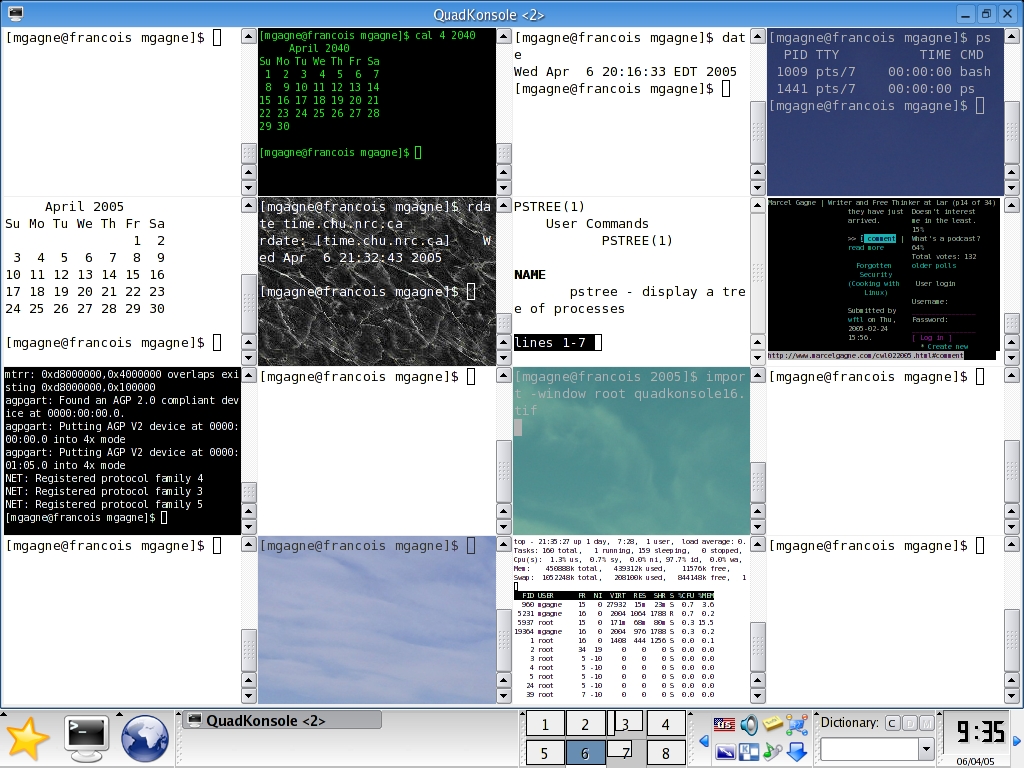Launch the Konsole terminal from panel
Image resolution: width=1024 pixels, height=768 pixels.
point(86,739)
